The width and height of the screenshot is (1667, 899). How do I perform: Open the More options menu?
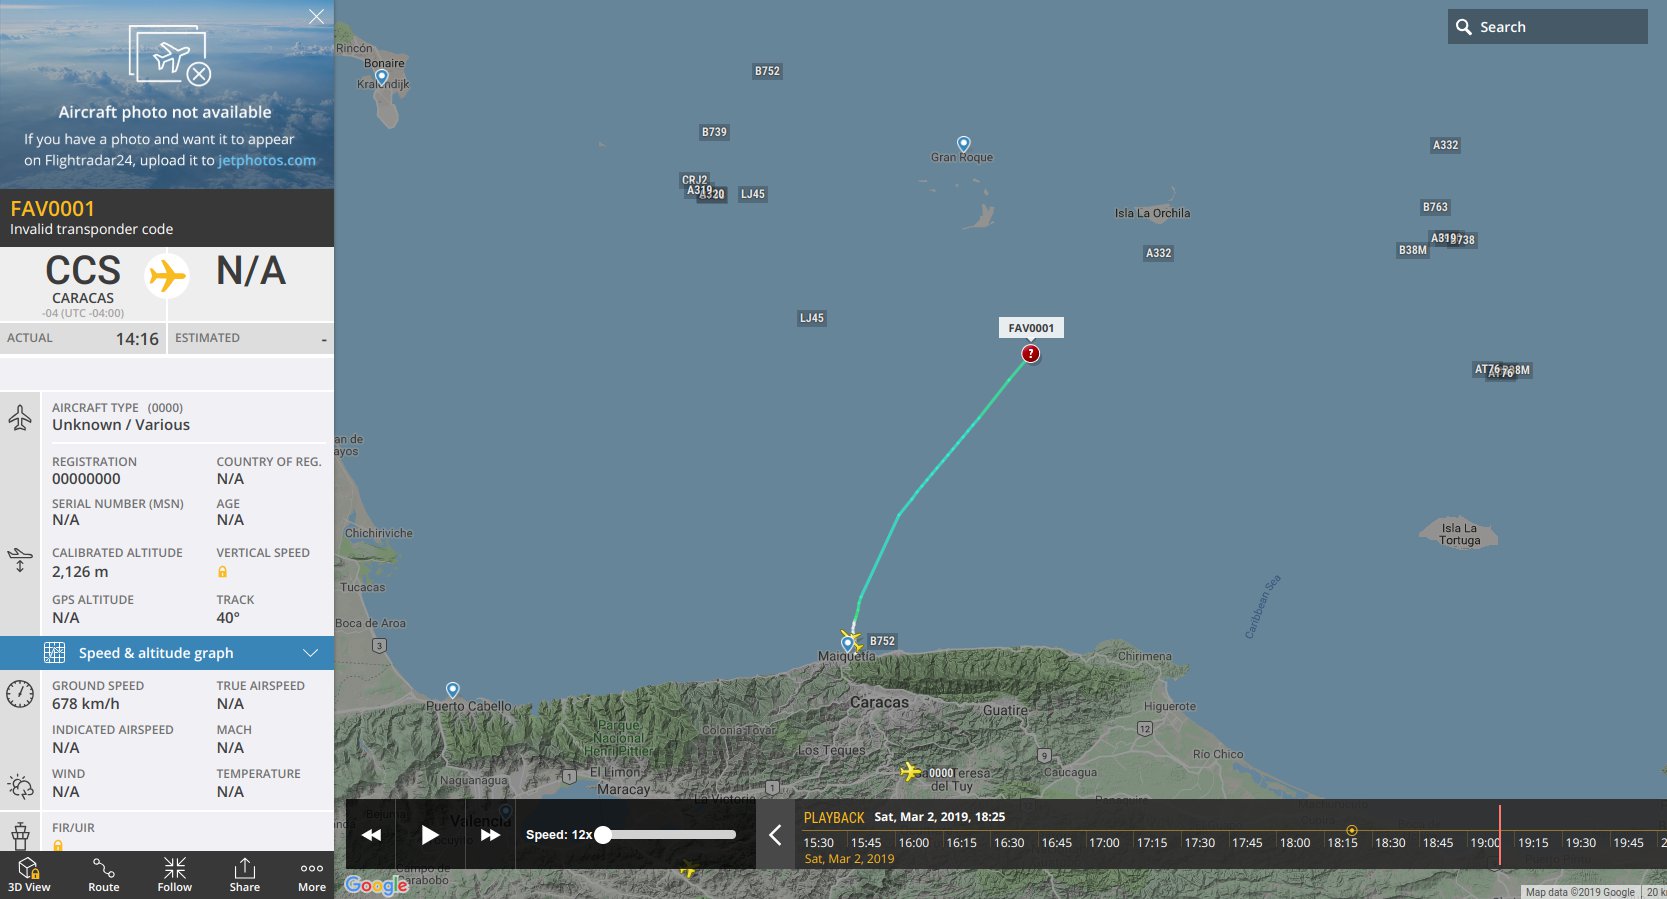[x=312, y=875]
